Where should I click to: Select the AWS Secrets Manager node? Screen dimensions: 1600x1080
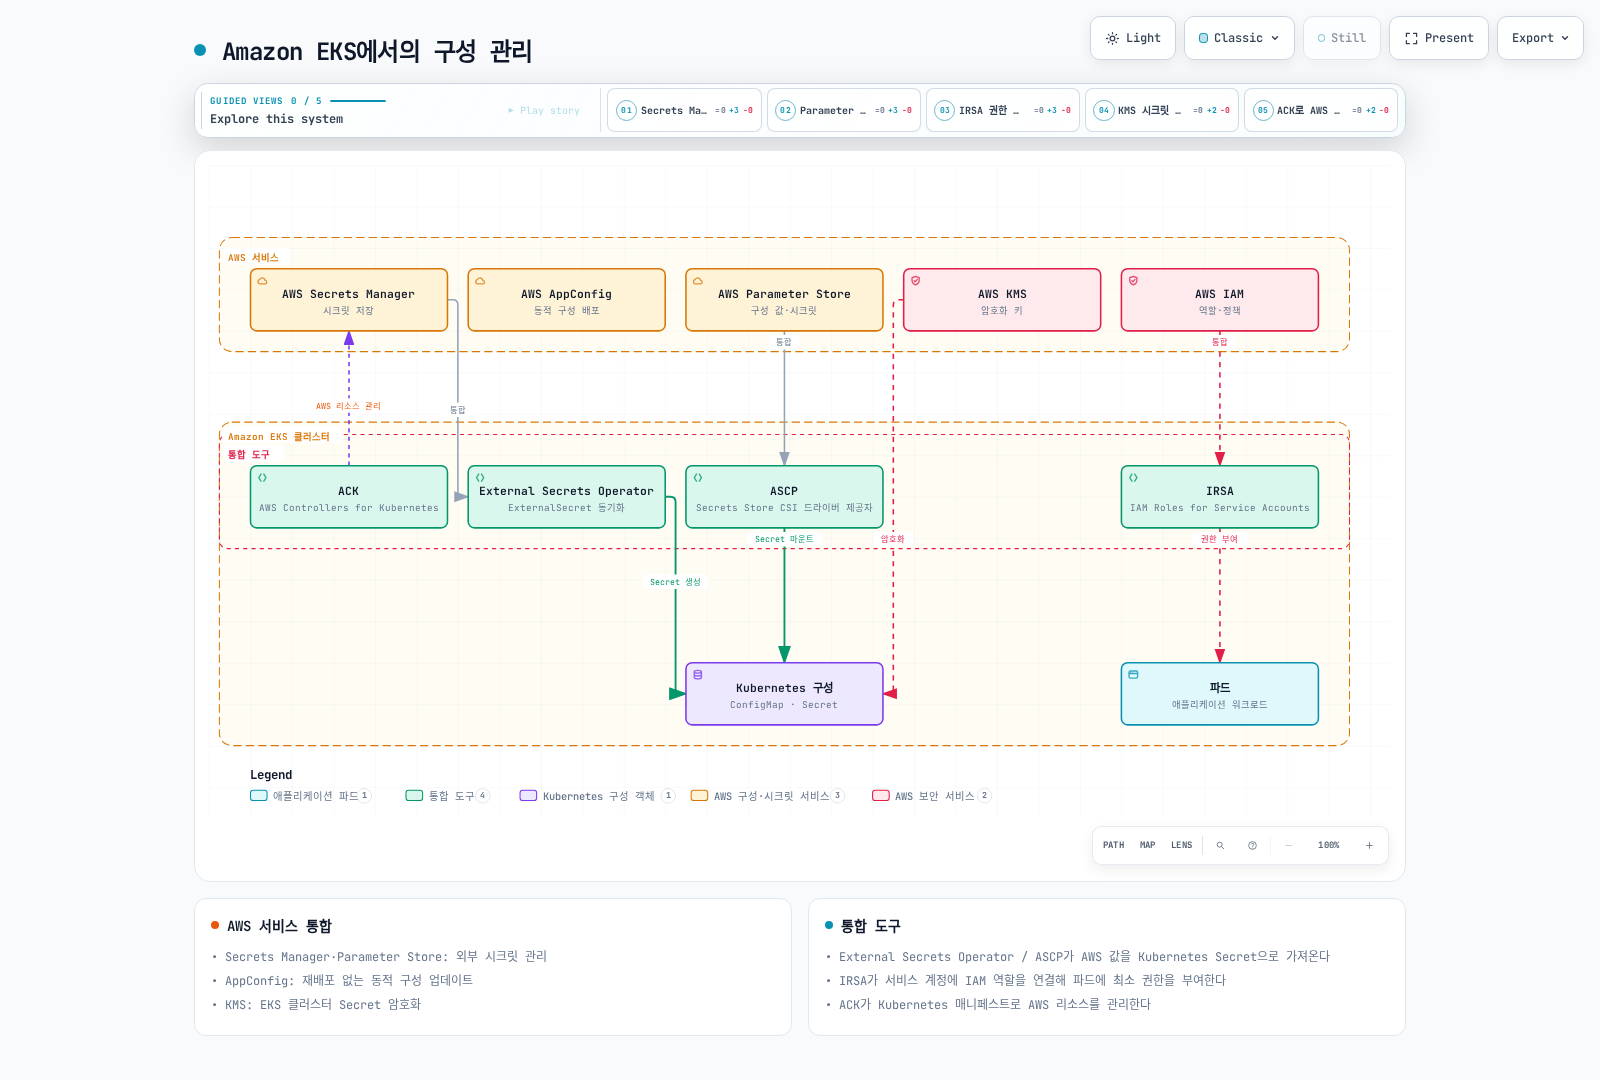click(349, 300)
